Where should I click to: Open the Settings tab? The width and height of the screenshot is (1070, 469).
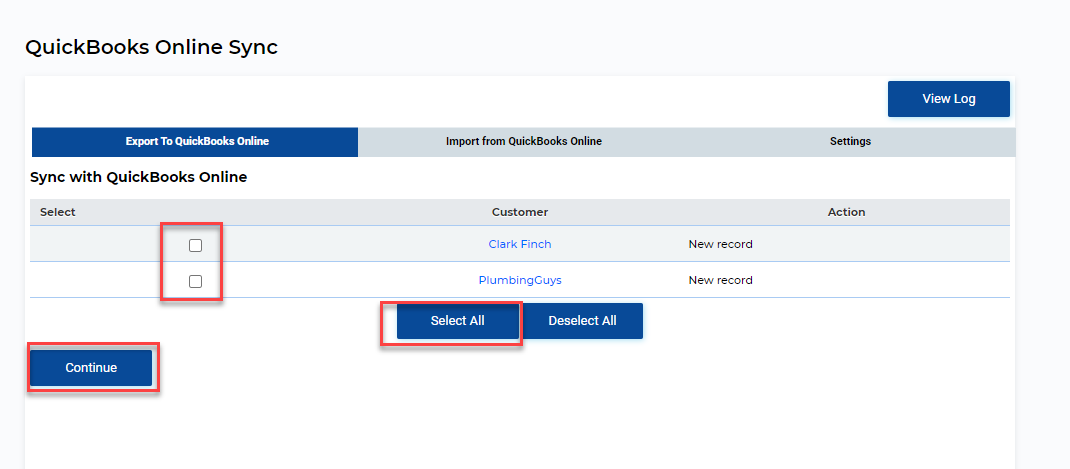pos(850,142)
